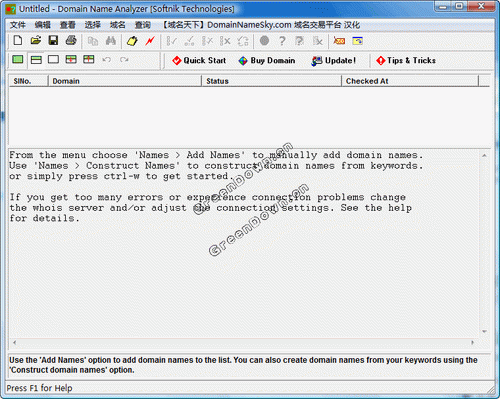Open the 域名 menu
Viewport: 500px width, 399px height.
point(117,25)
